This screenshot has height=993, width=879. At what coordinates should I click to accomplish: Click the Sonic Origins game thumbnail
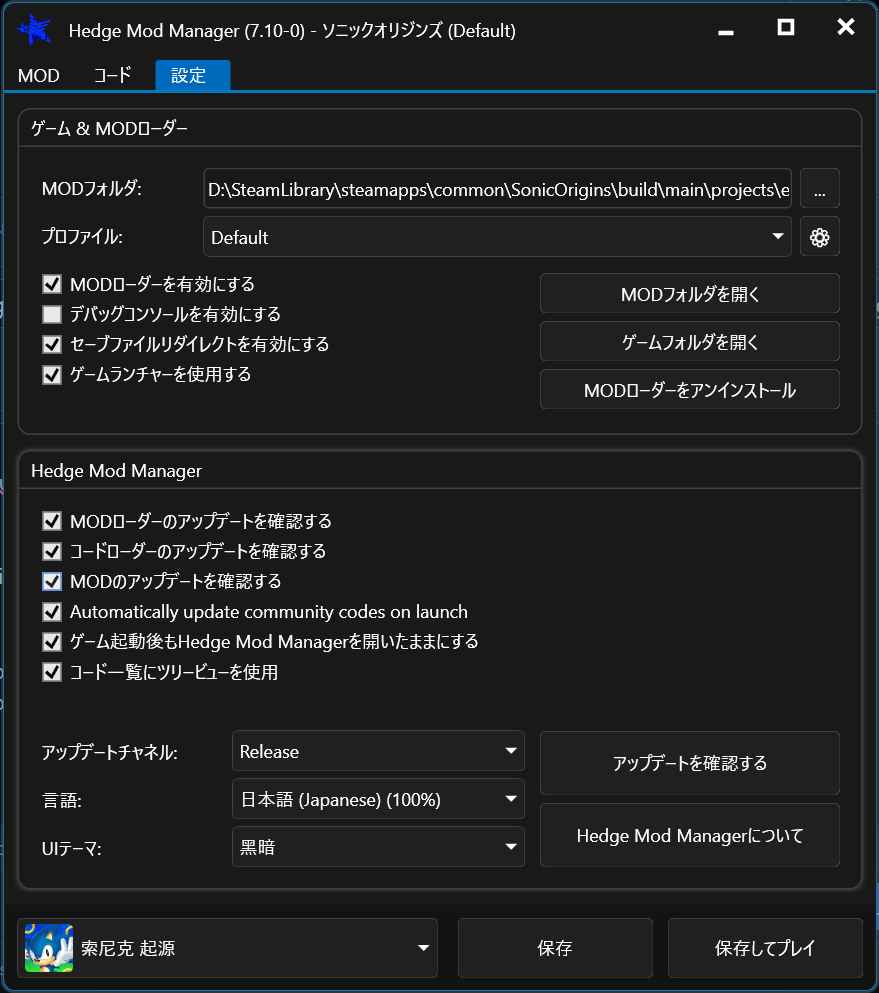(47, 947)
